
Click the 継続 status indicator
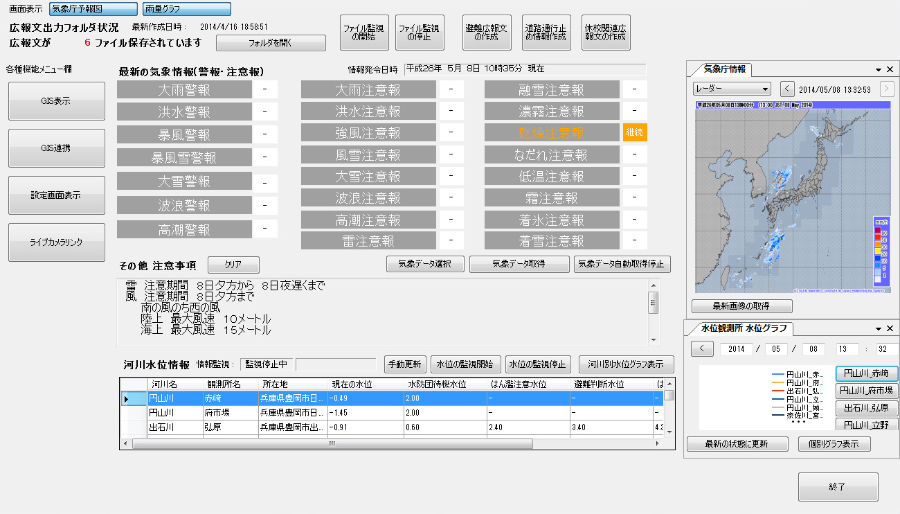634,133
